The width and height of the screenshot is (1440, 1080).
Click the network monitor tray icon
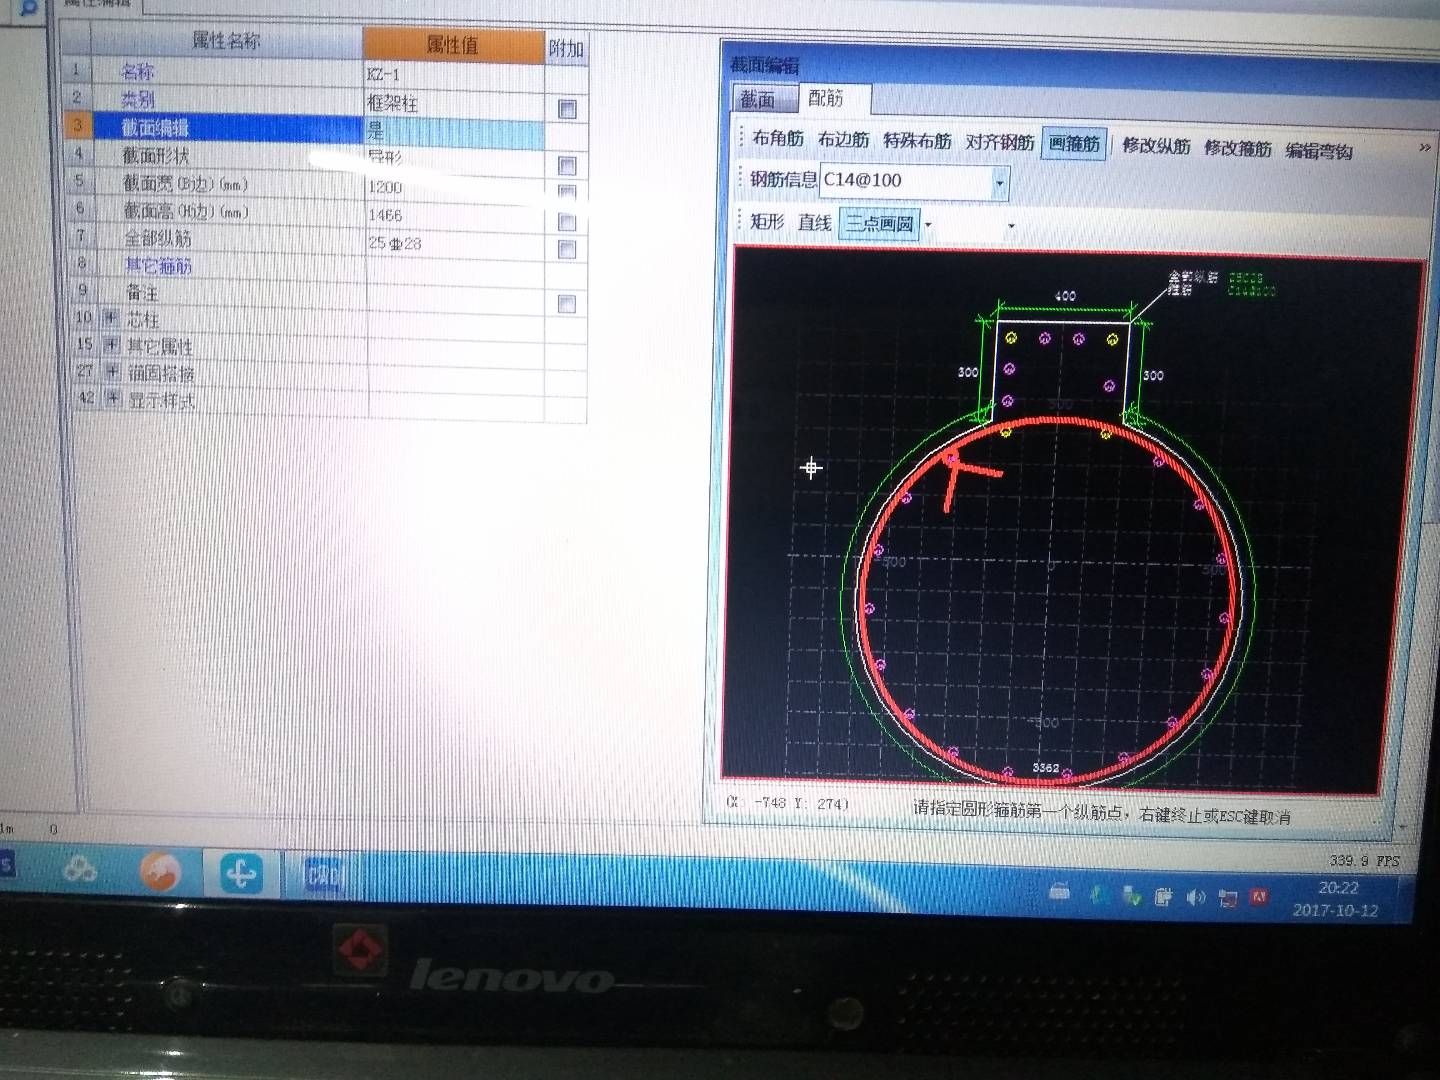tap(1228, 898)
